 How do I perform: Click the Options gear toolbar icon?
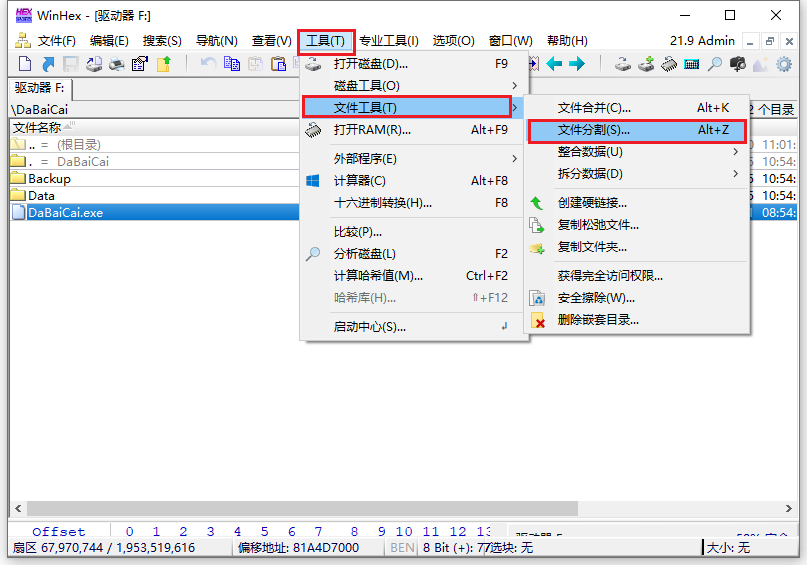(x=783, y=64)
